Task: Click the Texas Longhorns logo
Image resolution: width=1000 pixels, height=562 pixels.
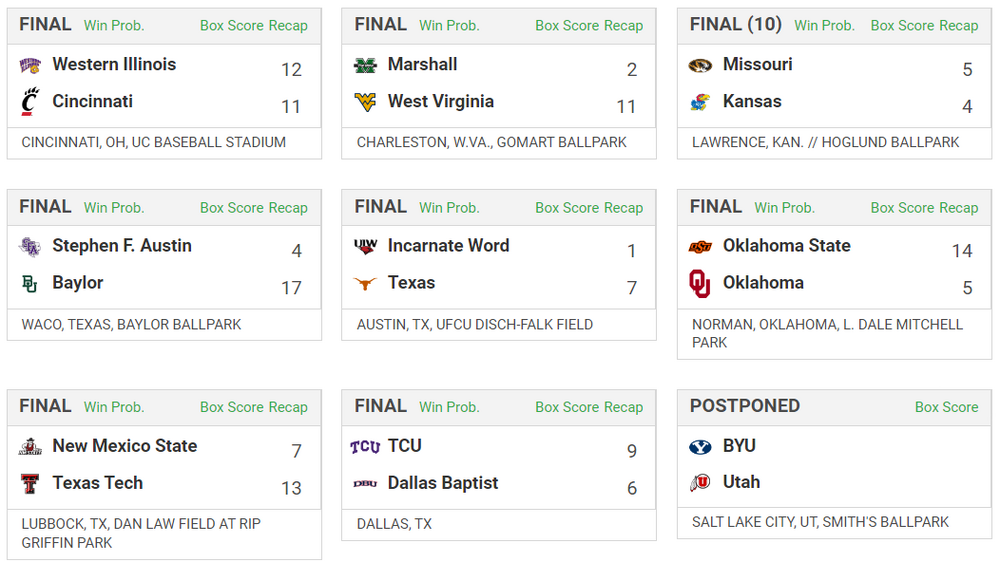Action: [365, 283]
